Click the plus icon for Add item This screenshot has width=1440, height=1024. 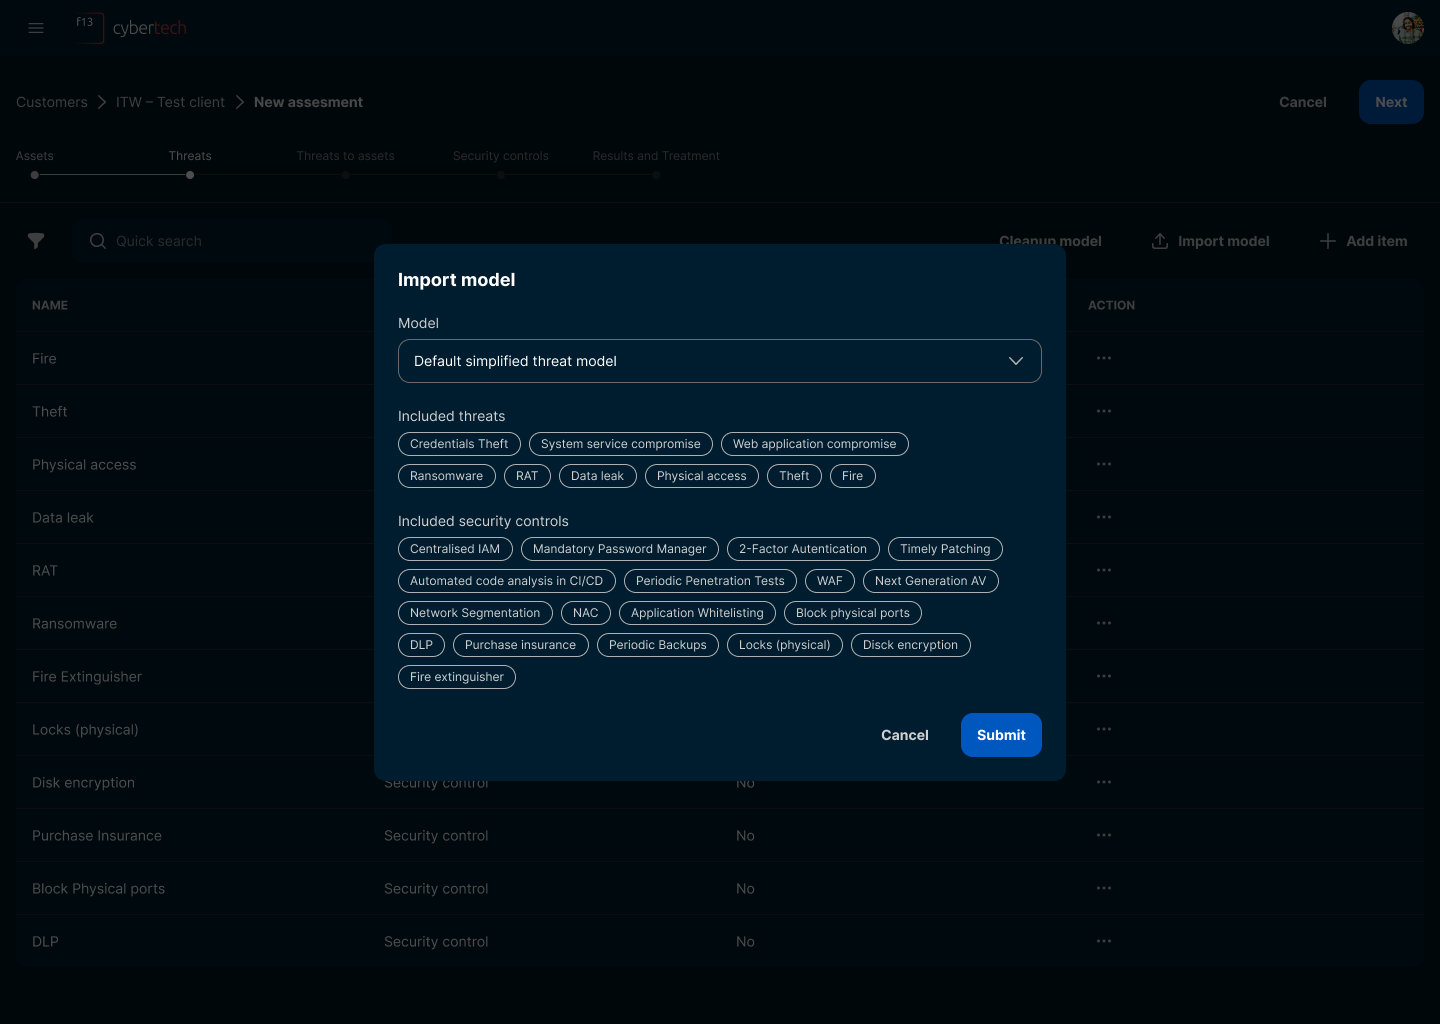pyautogui.click(x=1327, y=241)
